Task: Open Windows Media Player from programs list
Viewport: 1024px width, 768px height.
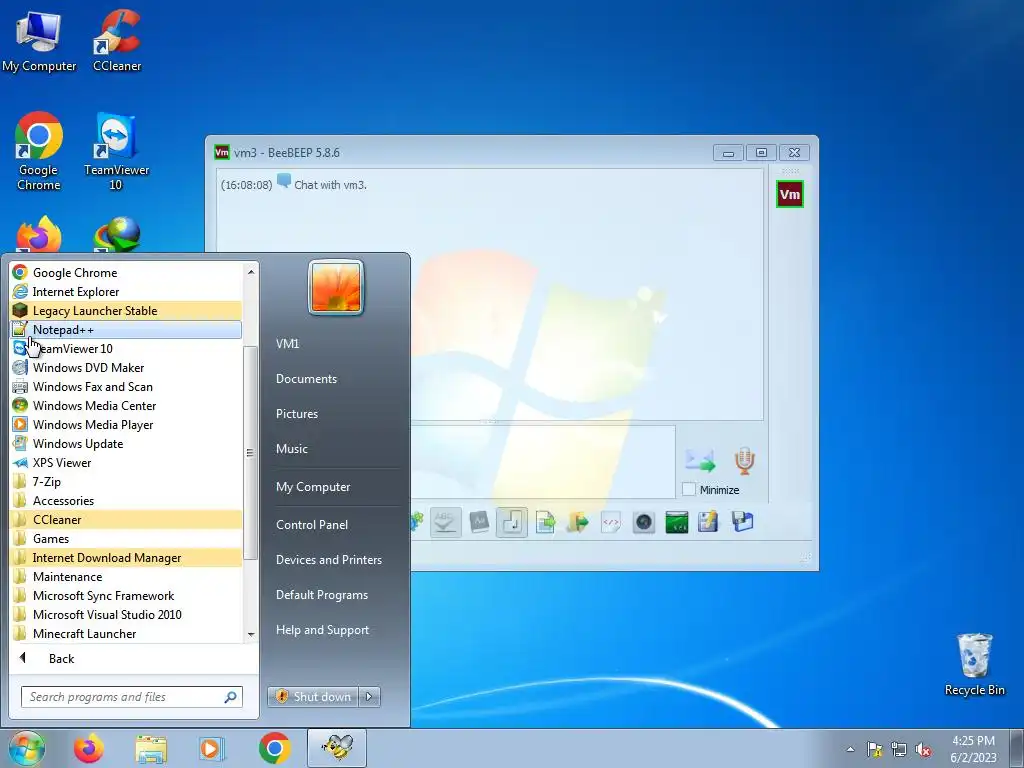Action: coord(126,424)
